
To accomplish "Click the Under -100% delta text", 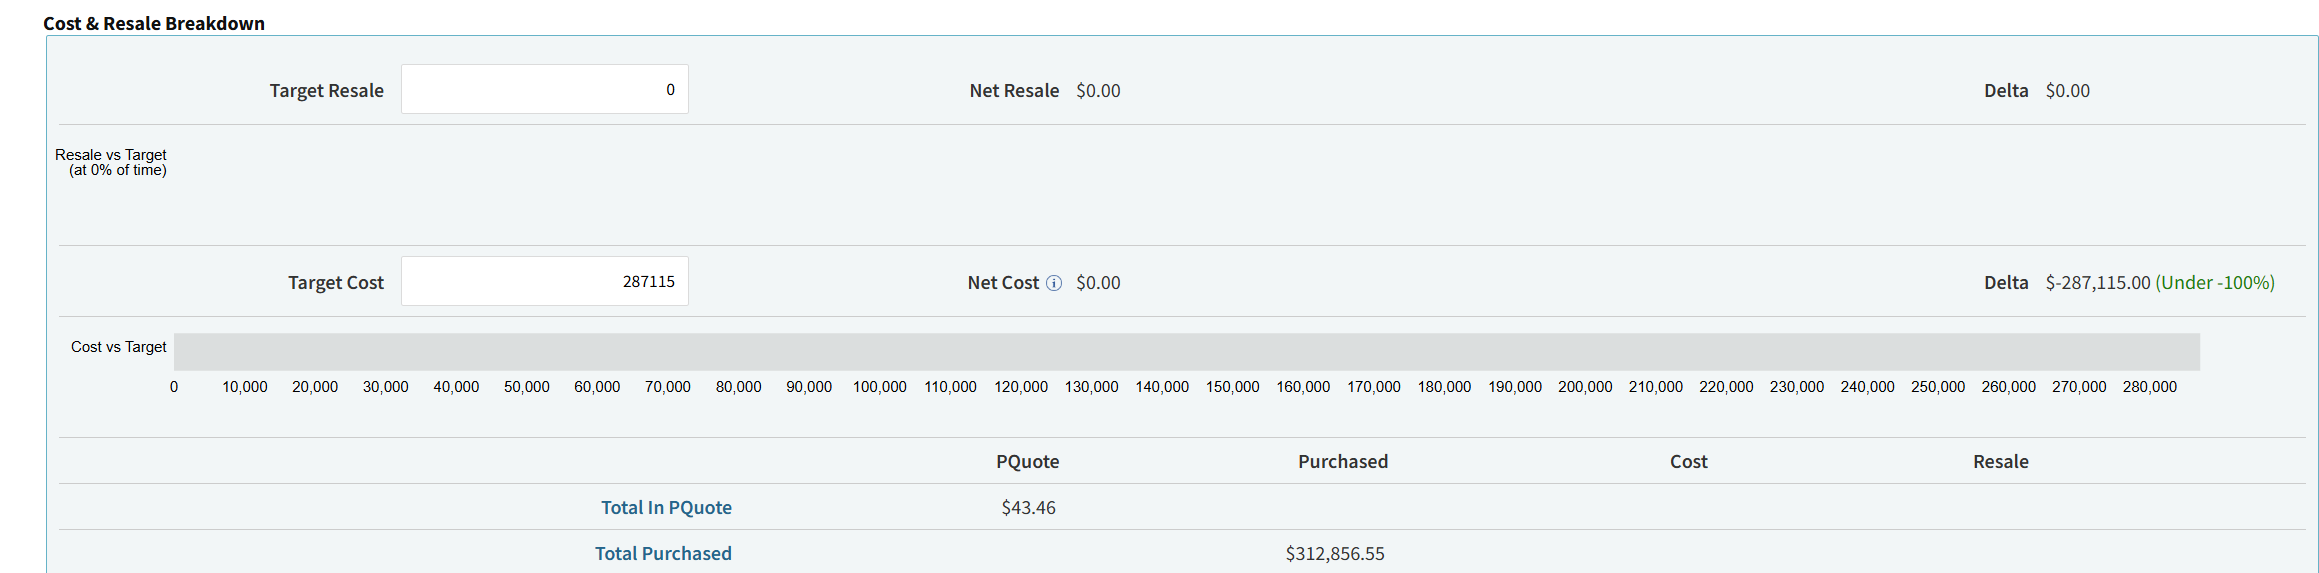I will [2215, 283].
